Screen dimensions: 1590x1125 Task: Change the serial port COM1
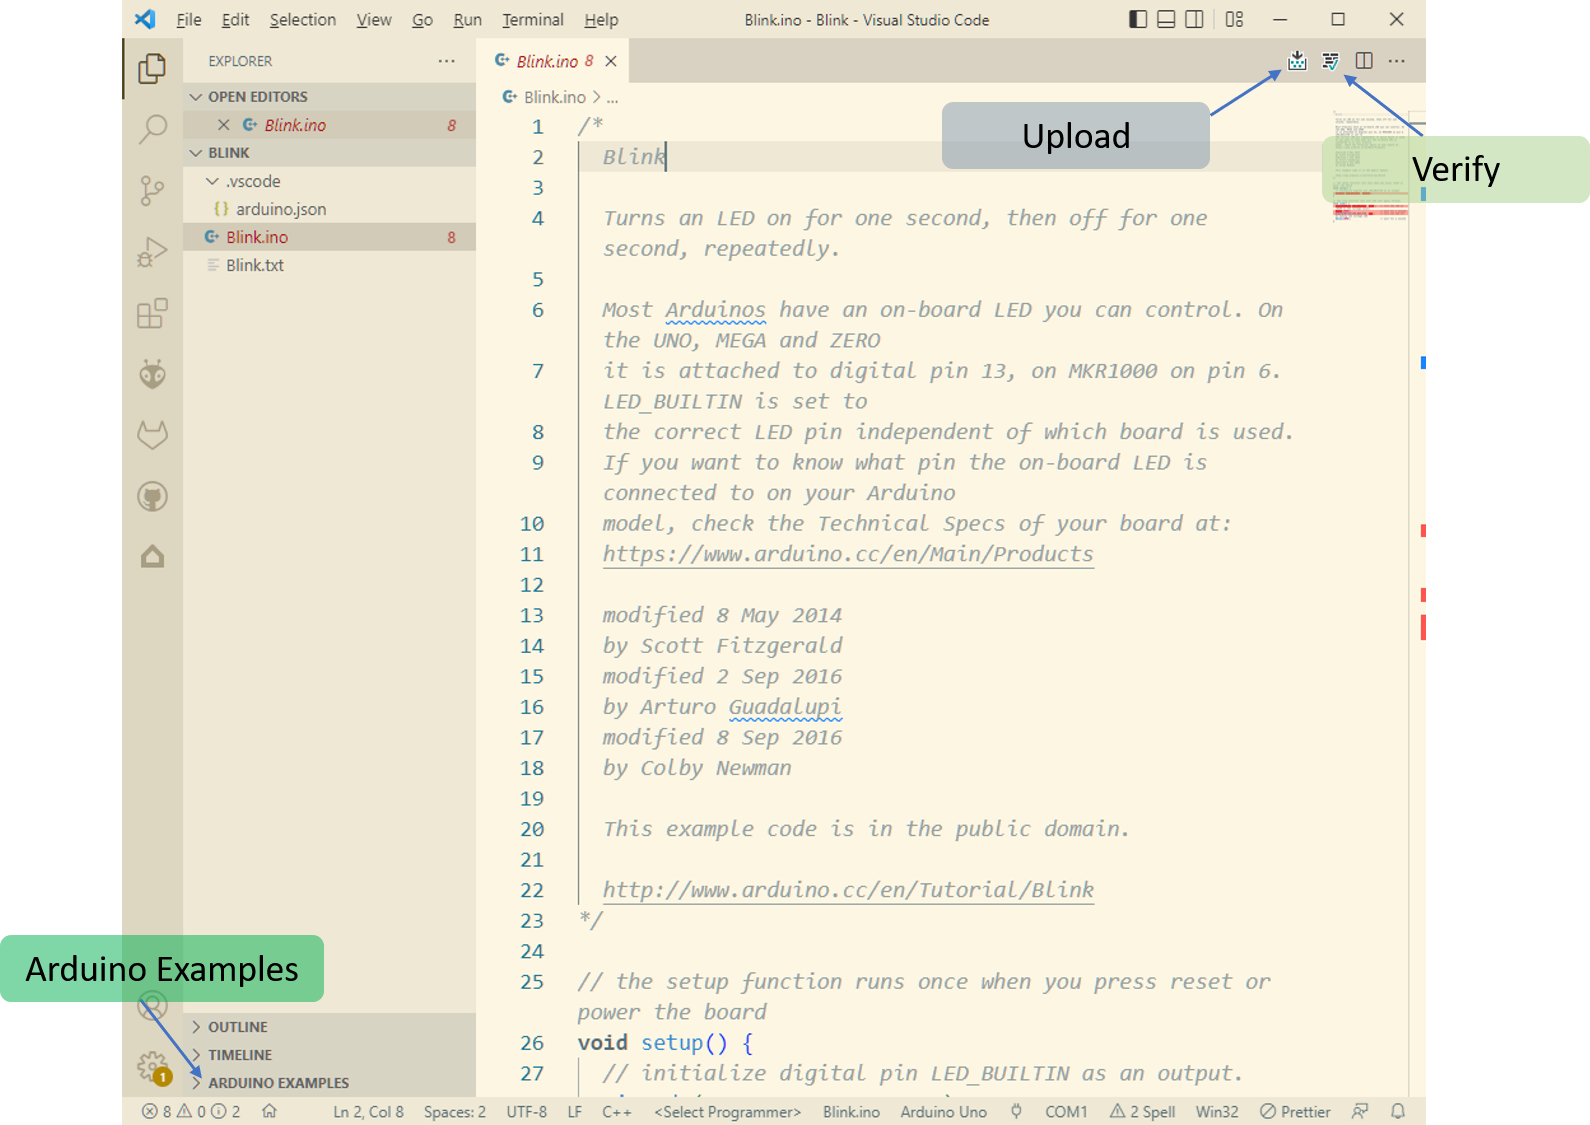click(1066, 1111)
